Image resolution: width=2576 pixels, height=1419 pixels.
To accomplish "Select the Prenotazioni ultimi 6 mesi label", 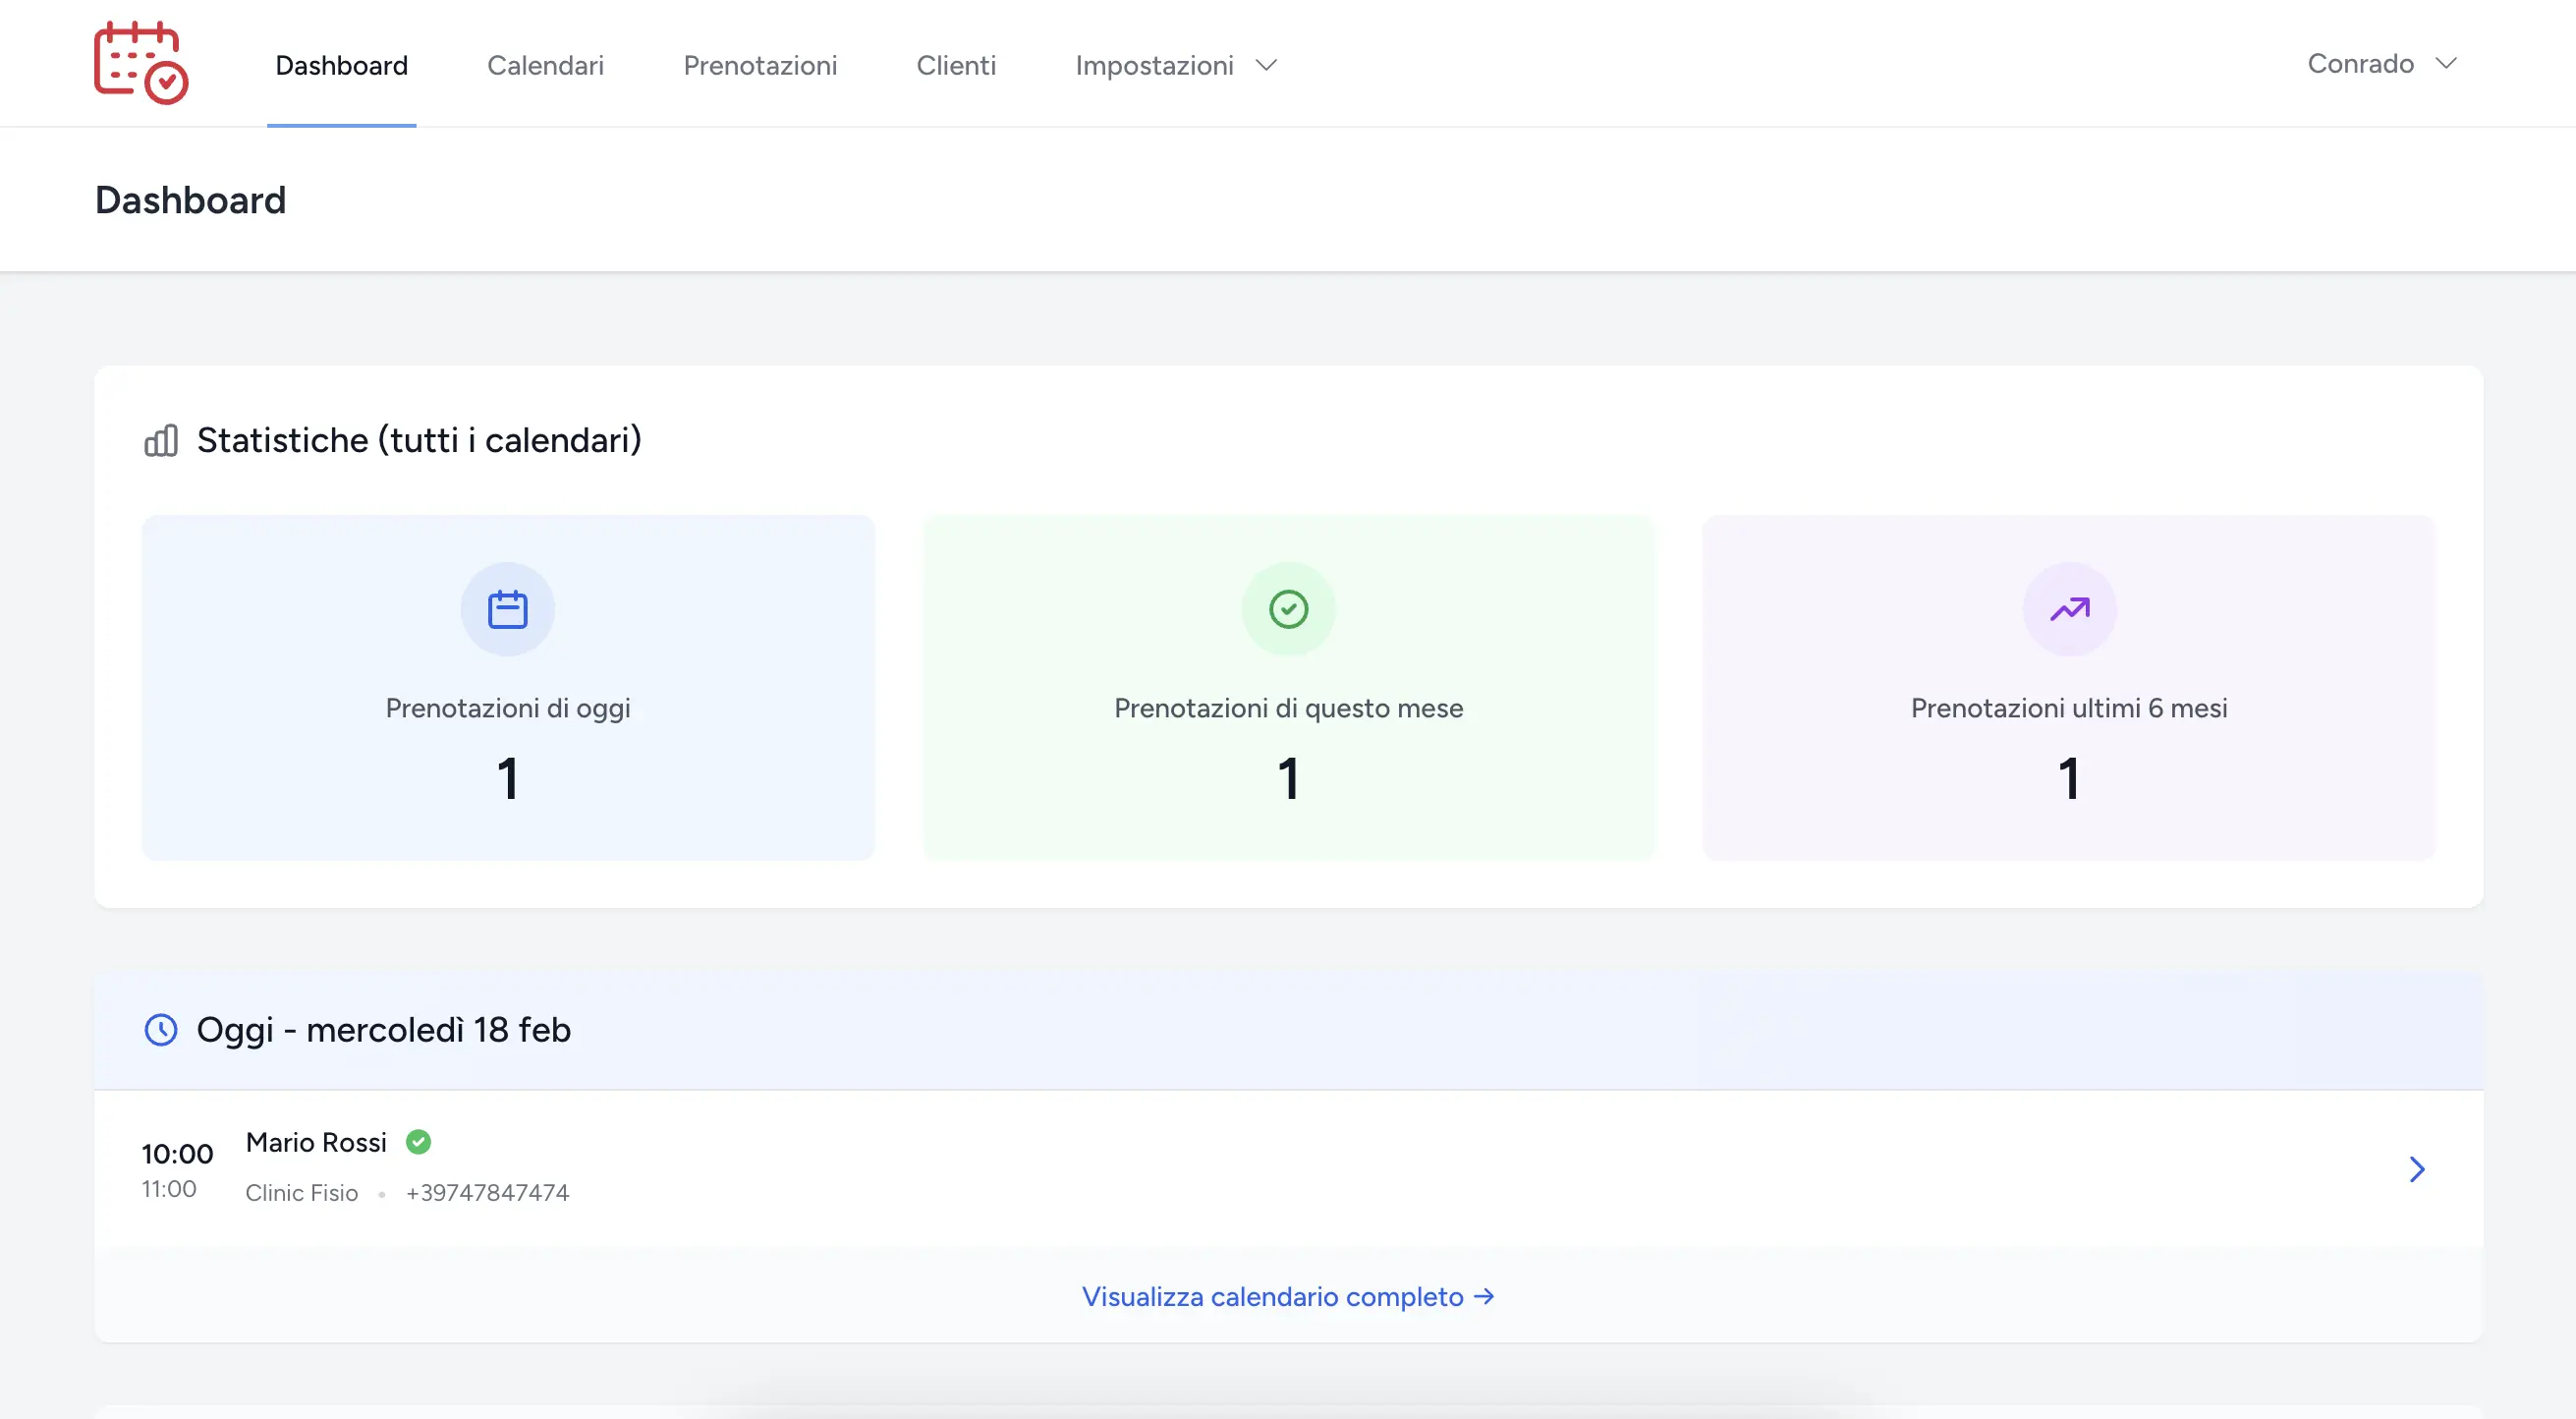I will click(x=2069, y=708).
